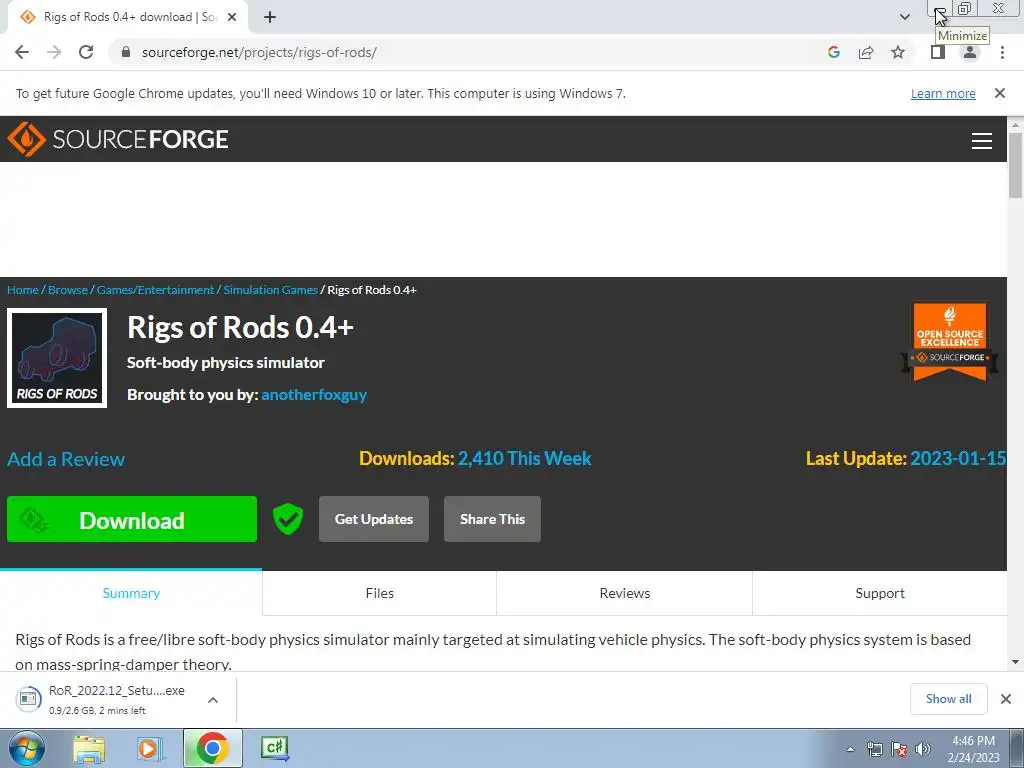1024x768 pixels.
Task: Click the RoR_2022.12_Setup download item
Action: coord(104,699)
